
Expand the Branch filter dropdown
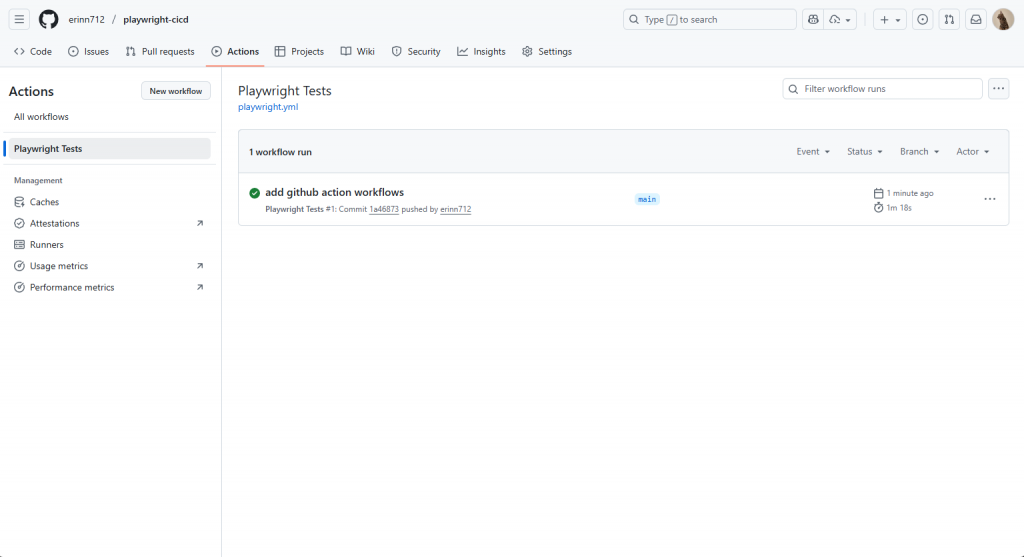tap(920, 151)
